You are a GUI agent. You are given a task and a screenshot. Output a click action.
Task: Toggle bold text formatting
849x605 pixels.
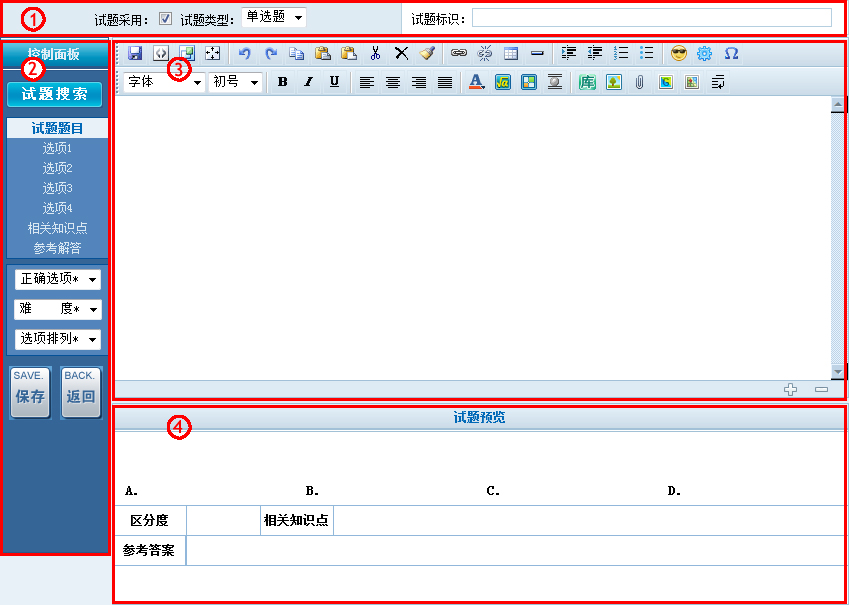pos(282,82)
